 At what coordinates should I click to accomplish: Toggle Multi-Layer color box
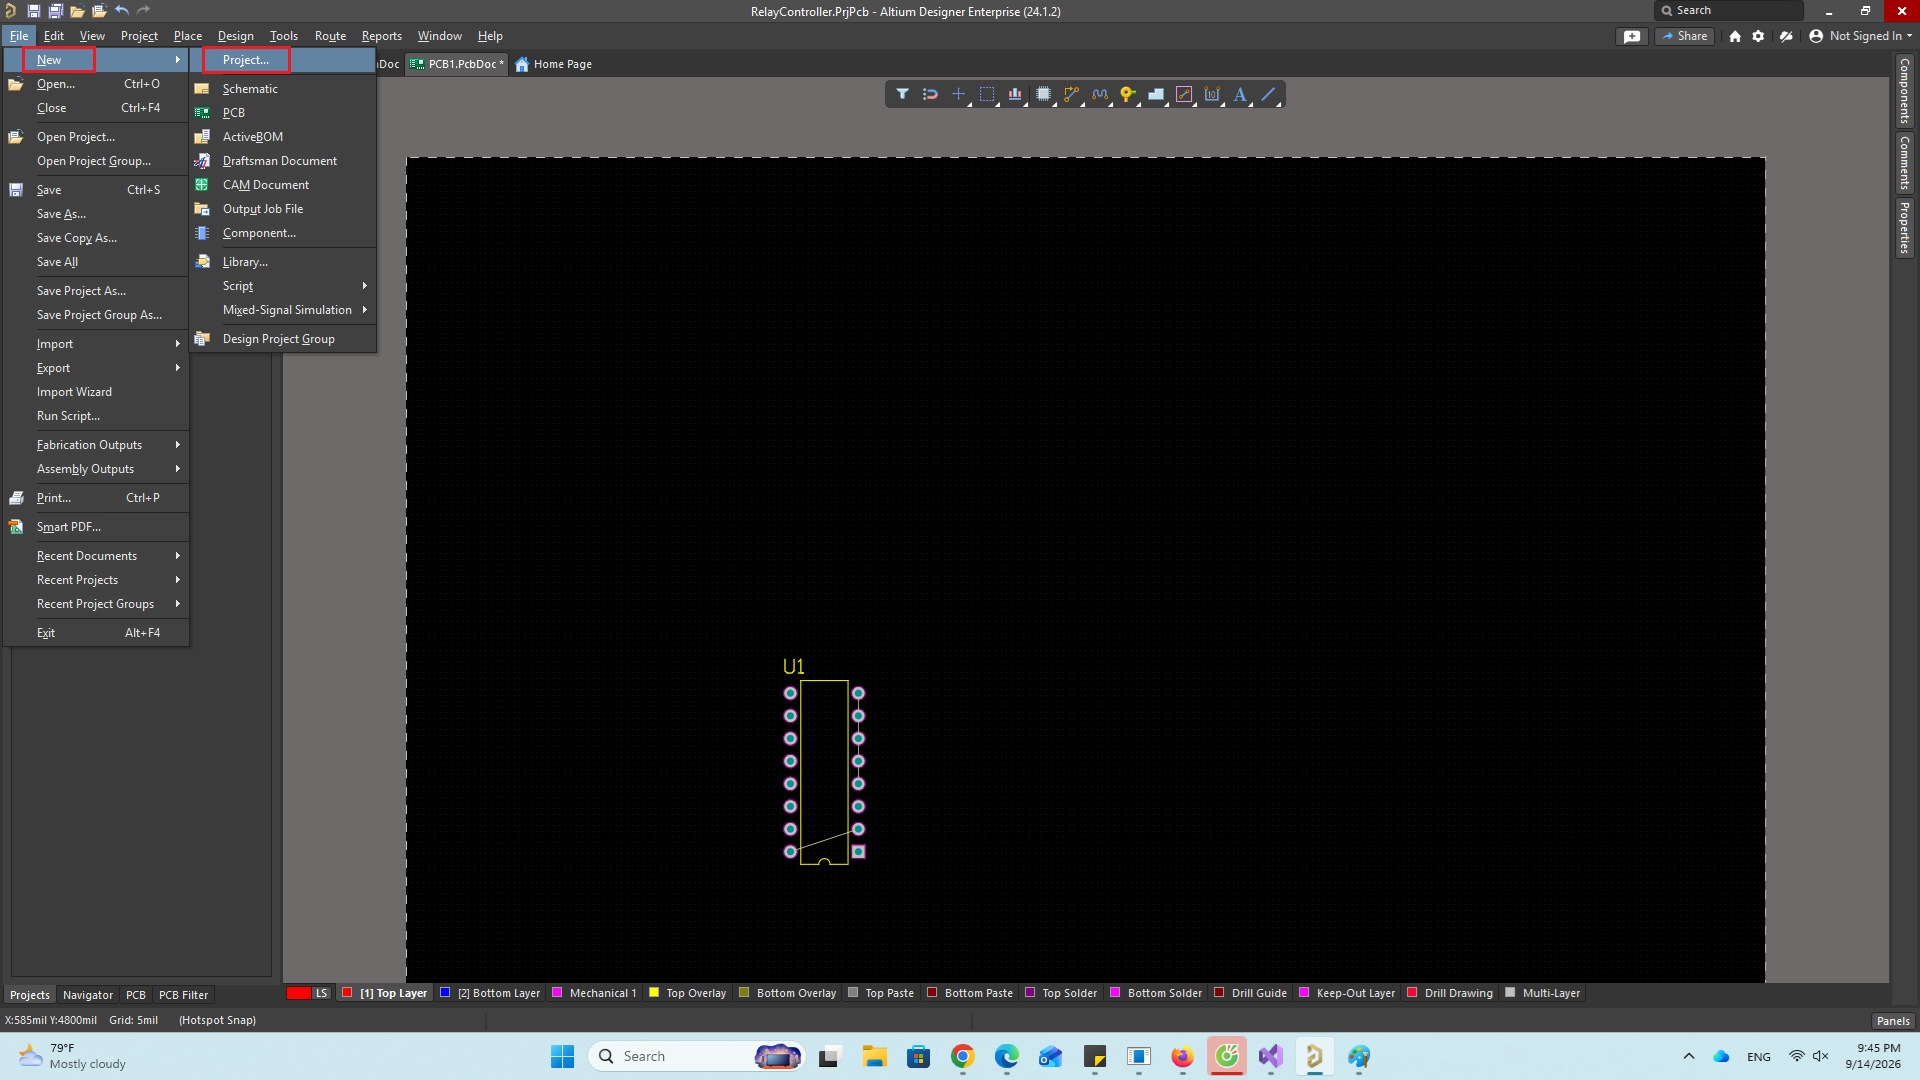tap(1510, 993)
